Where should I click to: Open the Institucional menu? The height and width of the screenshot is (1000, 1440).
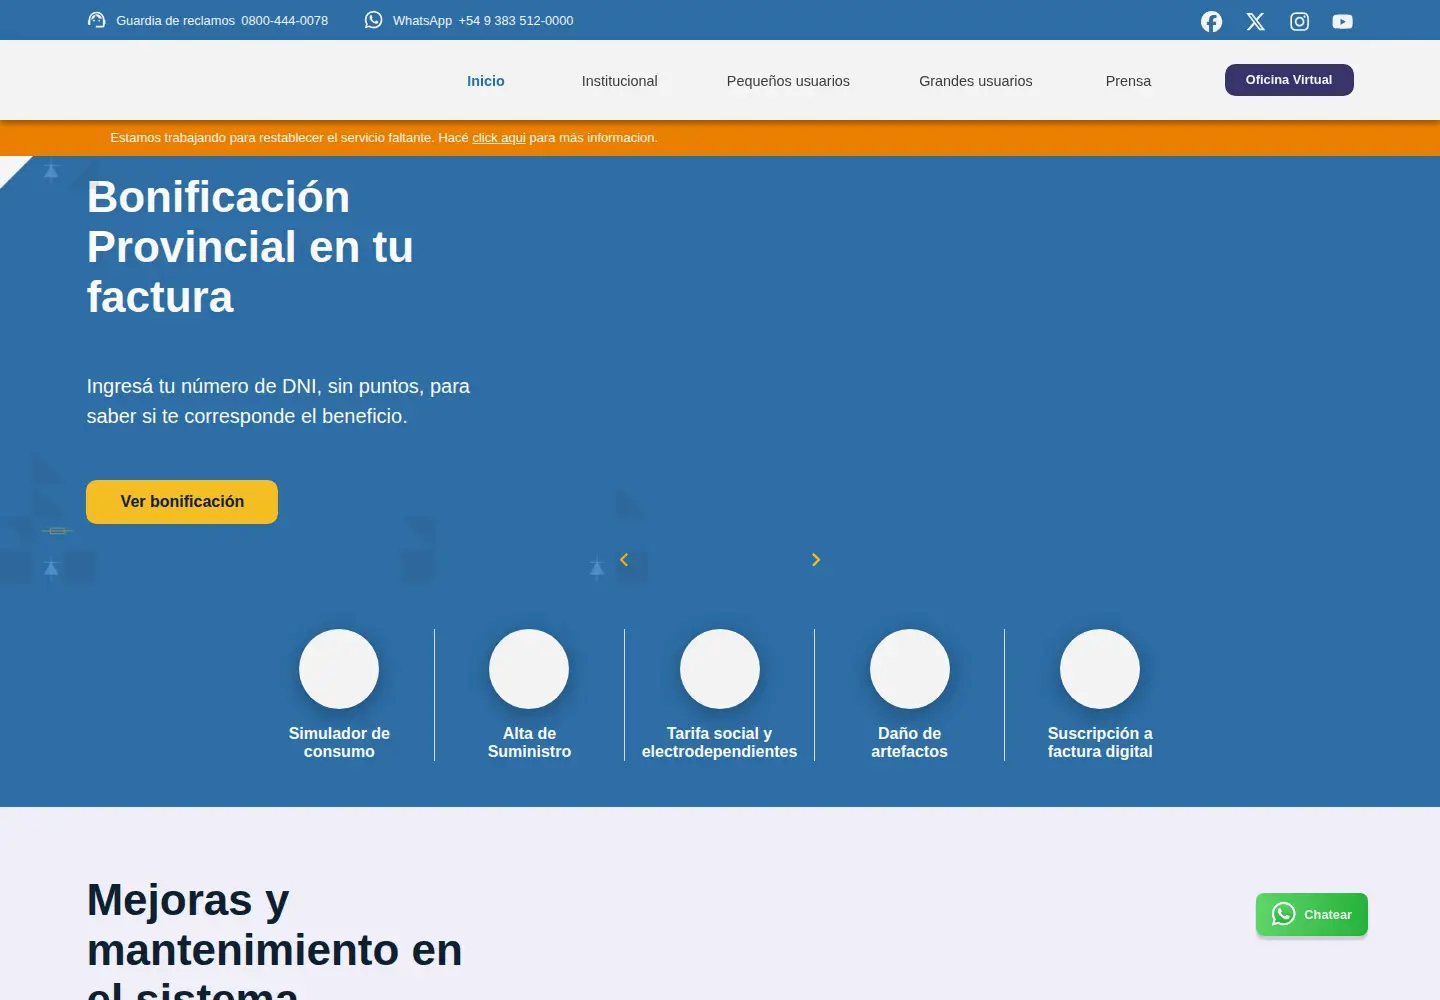coord(620,81)
